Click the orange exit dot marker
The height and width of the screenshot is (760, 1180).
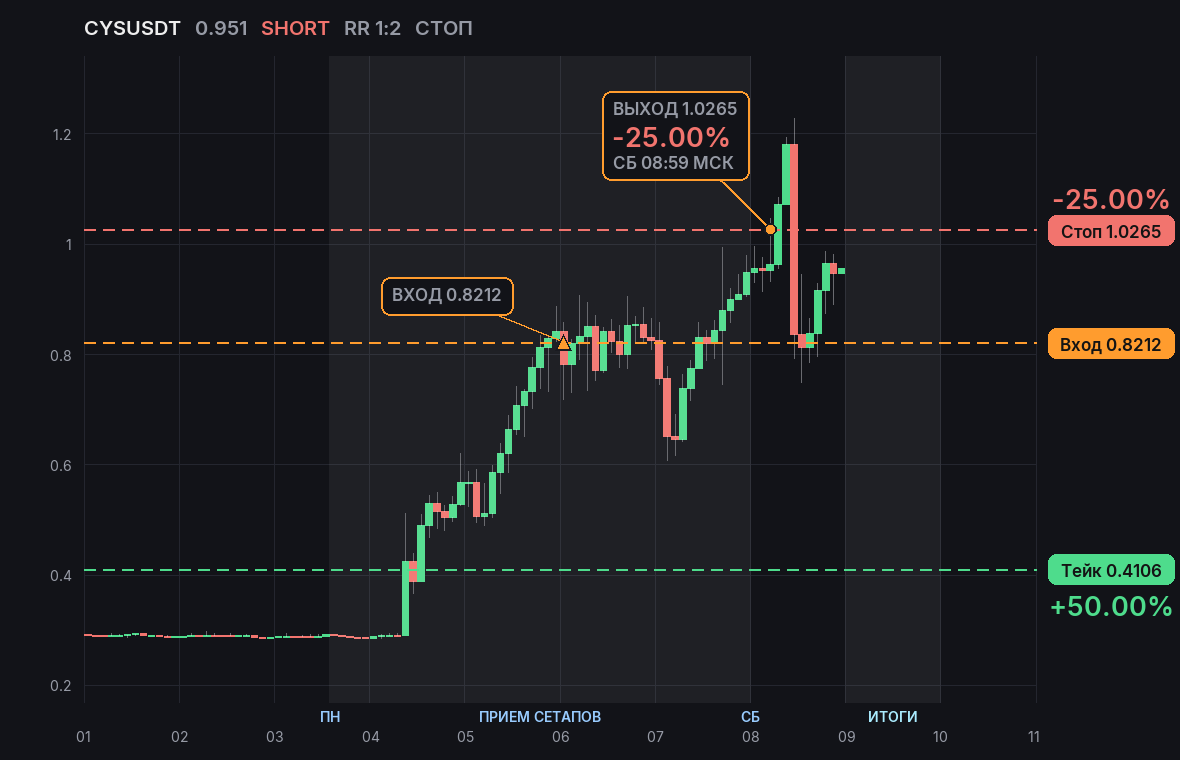click(x=771, y=230)
